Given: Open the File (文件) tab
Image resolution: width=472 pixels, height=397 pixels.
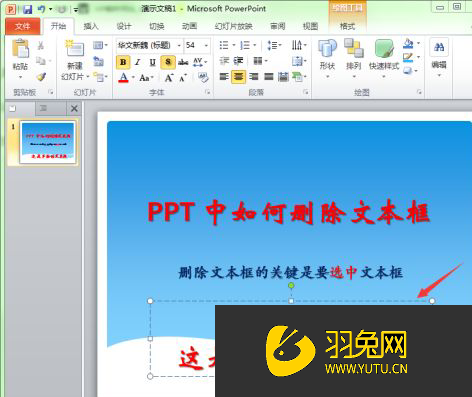Looking at the screenshot, I should click(22, 26).
